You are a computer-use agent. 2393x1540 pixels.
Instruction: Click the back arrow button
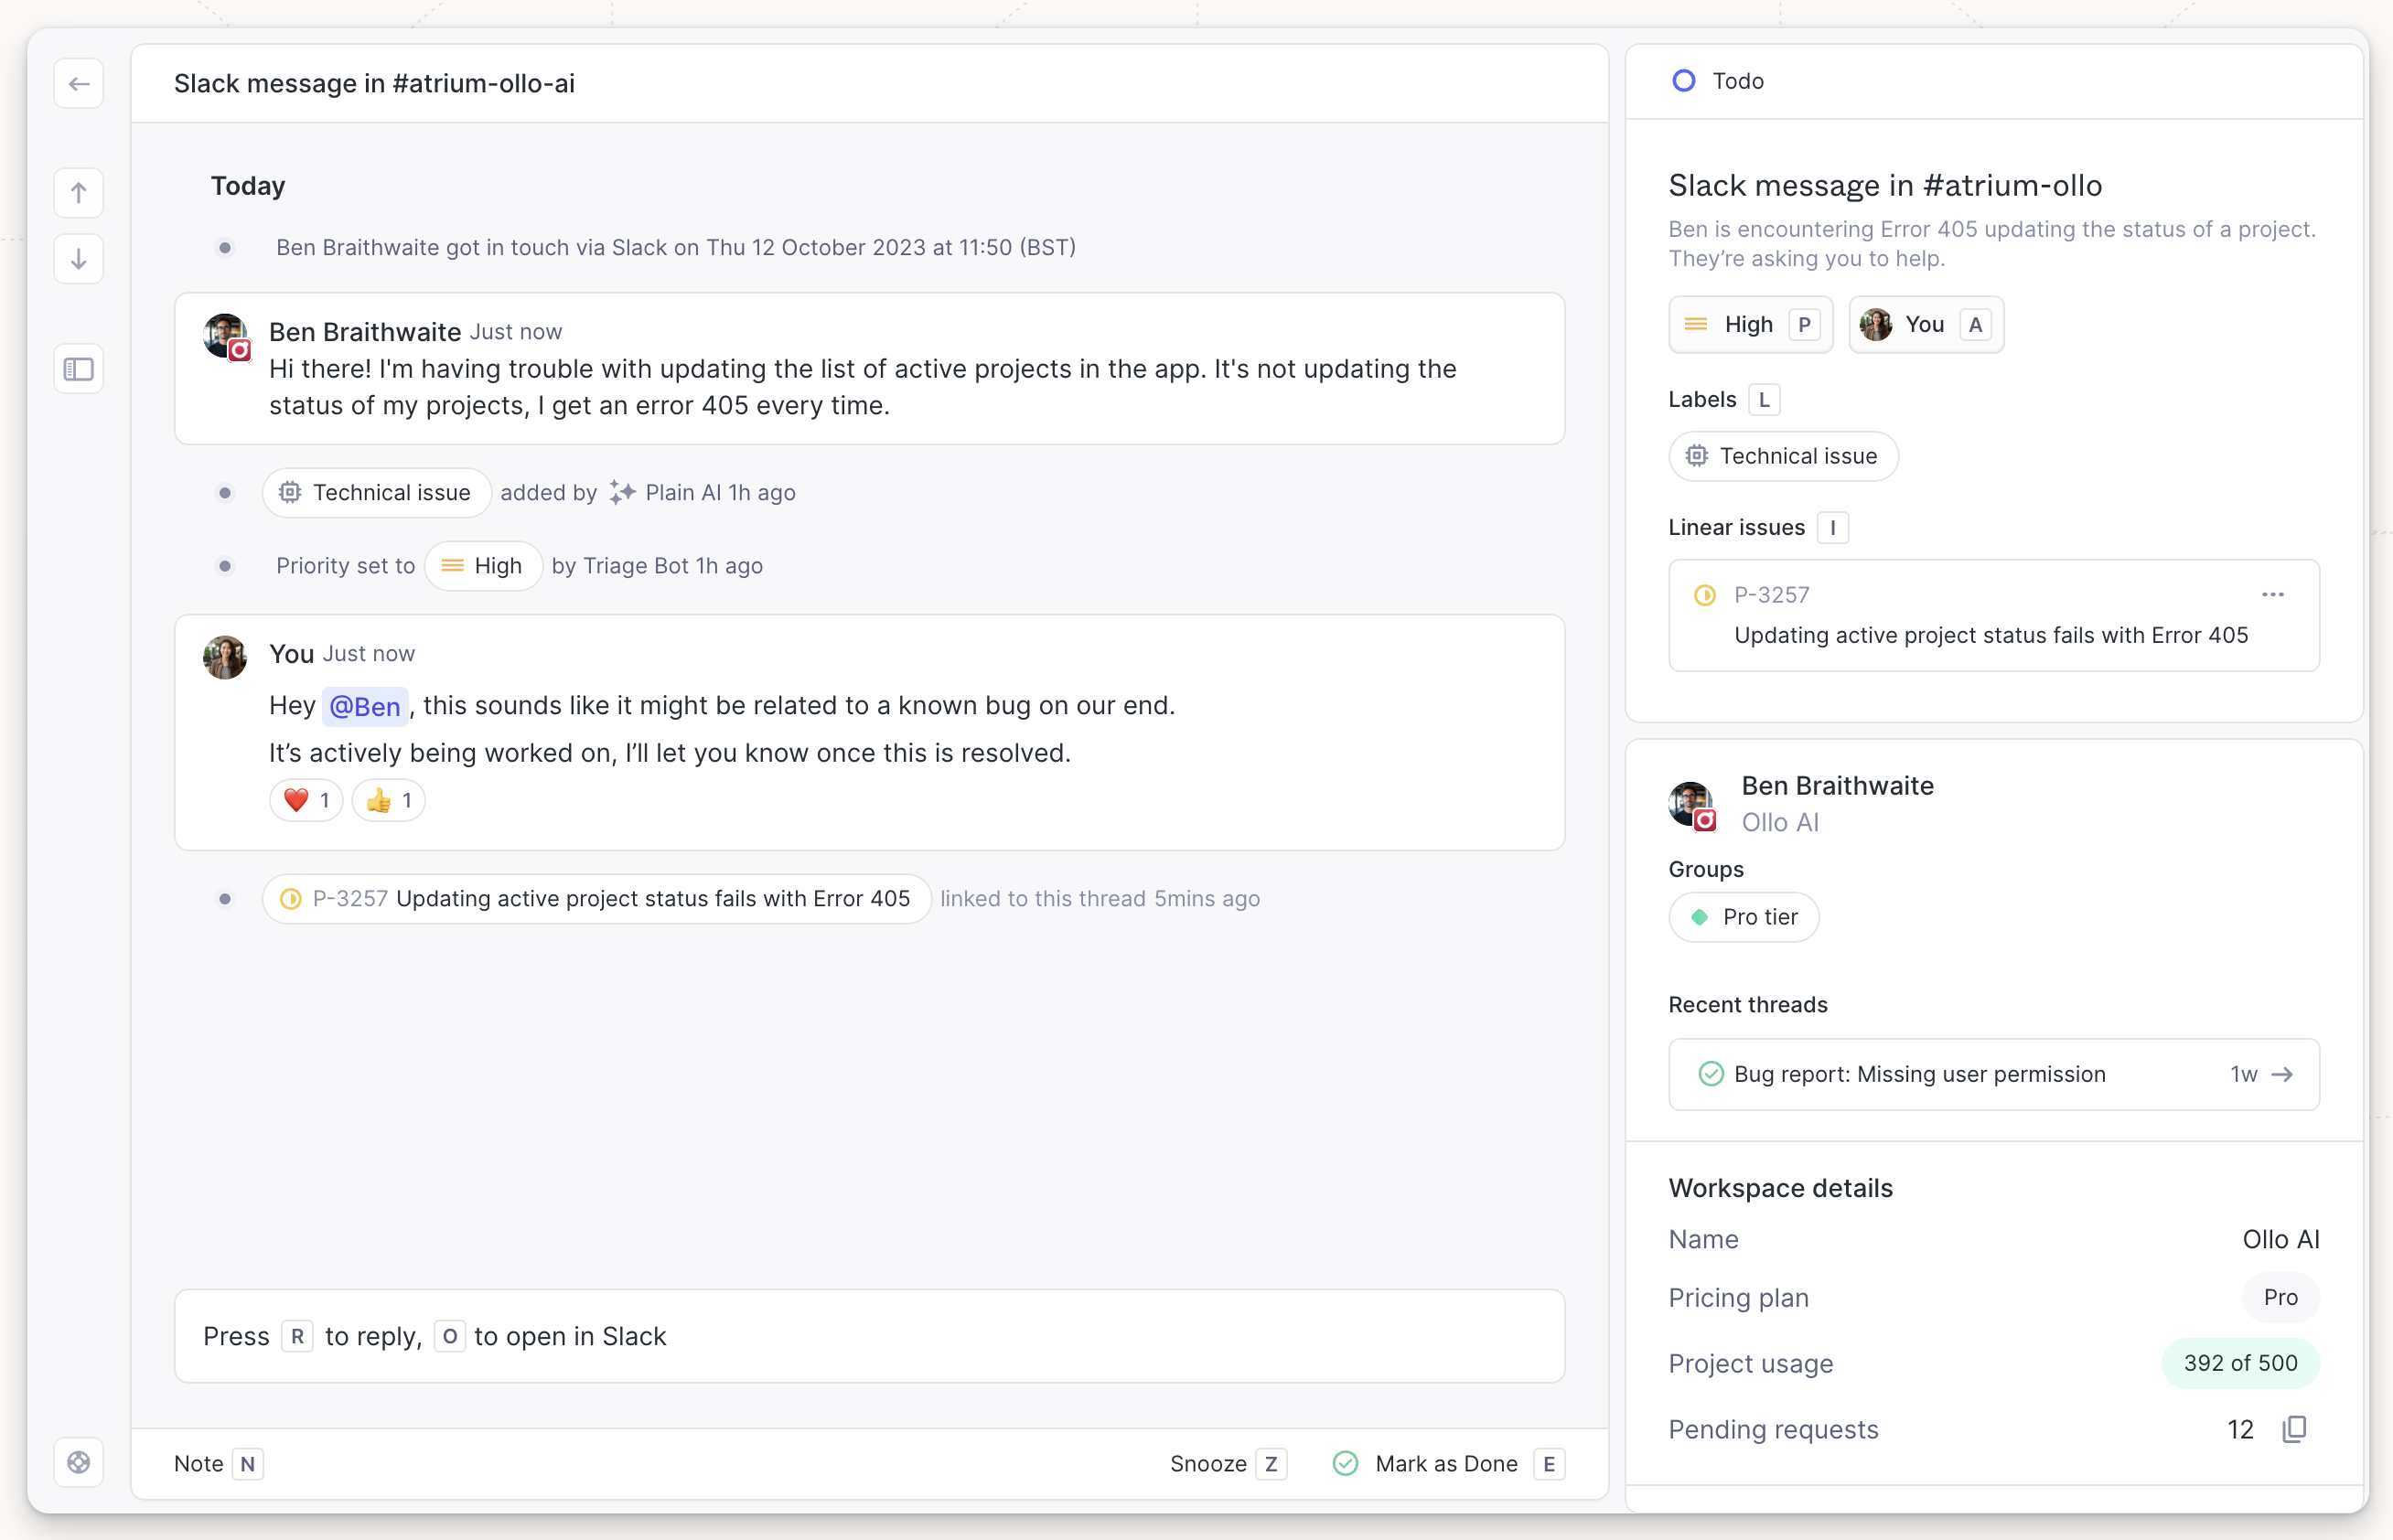point(79,84)
